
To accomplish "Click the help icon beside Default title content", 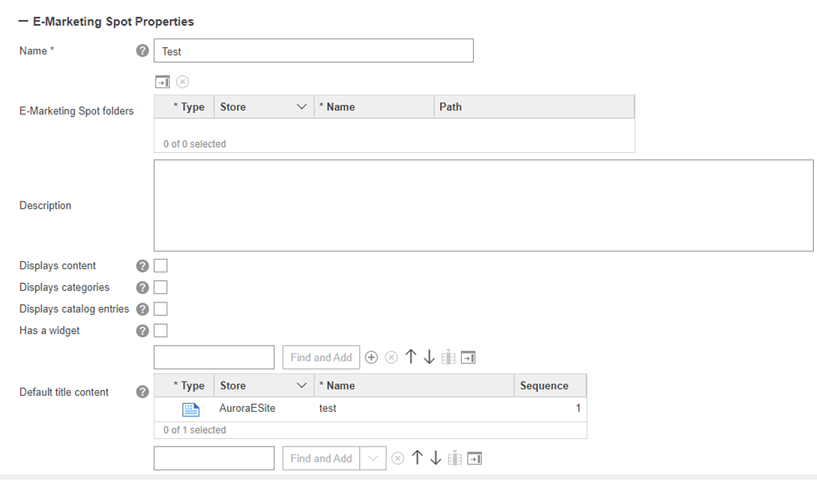I will [142, 392].
